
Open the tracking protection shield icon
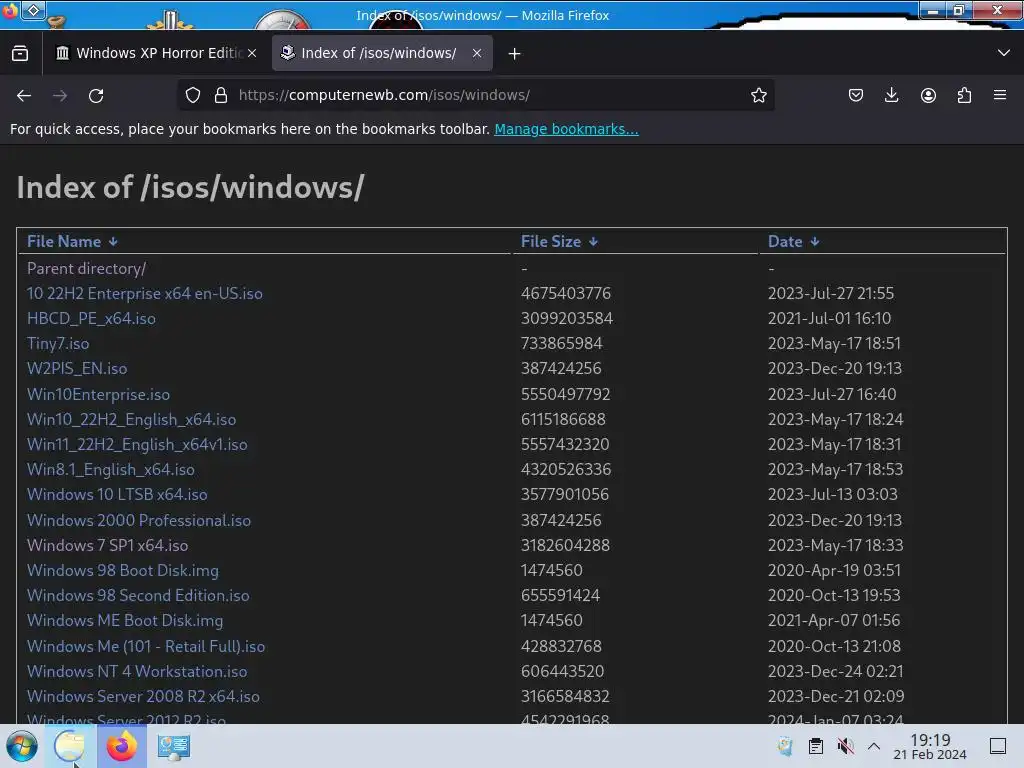193,95
